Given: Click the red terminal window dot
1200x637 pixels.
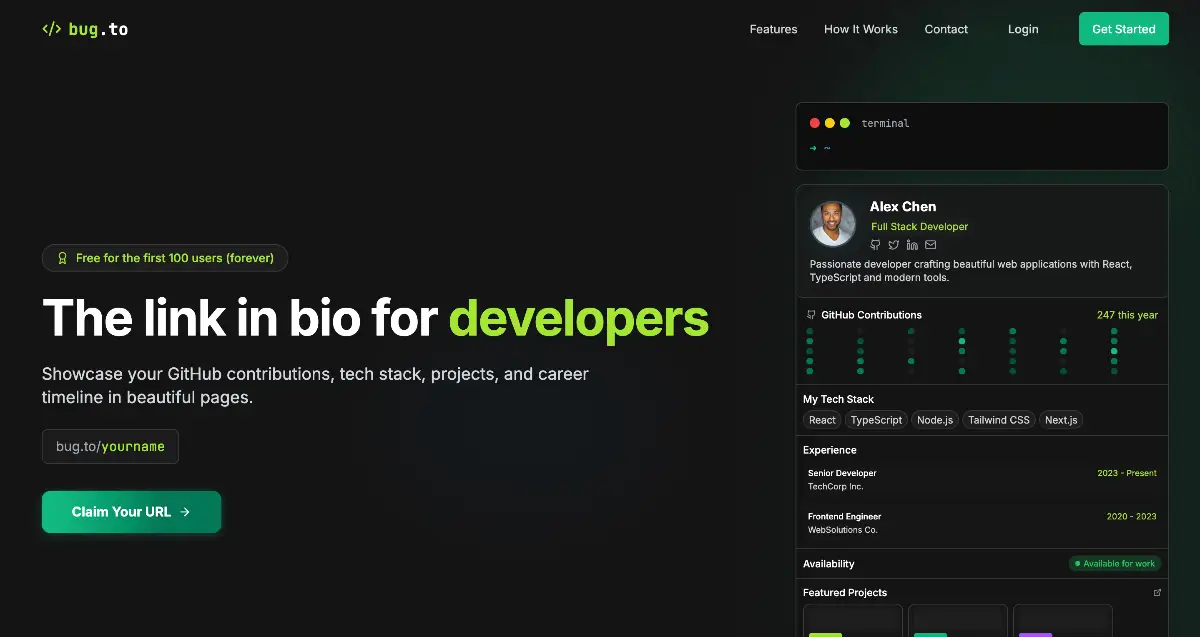Looking at the screenshot, I should coord(815,123).
